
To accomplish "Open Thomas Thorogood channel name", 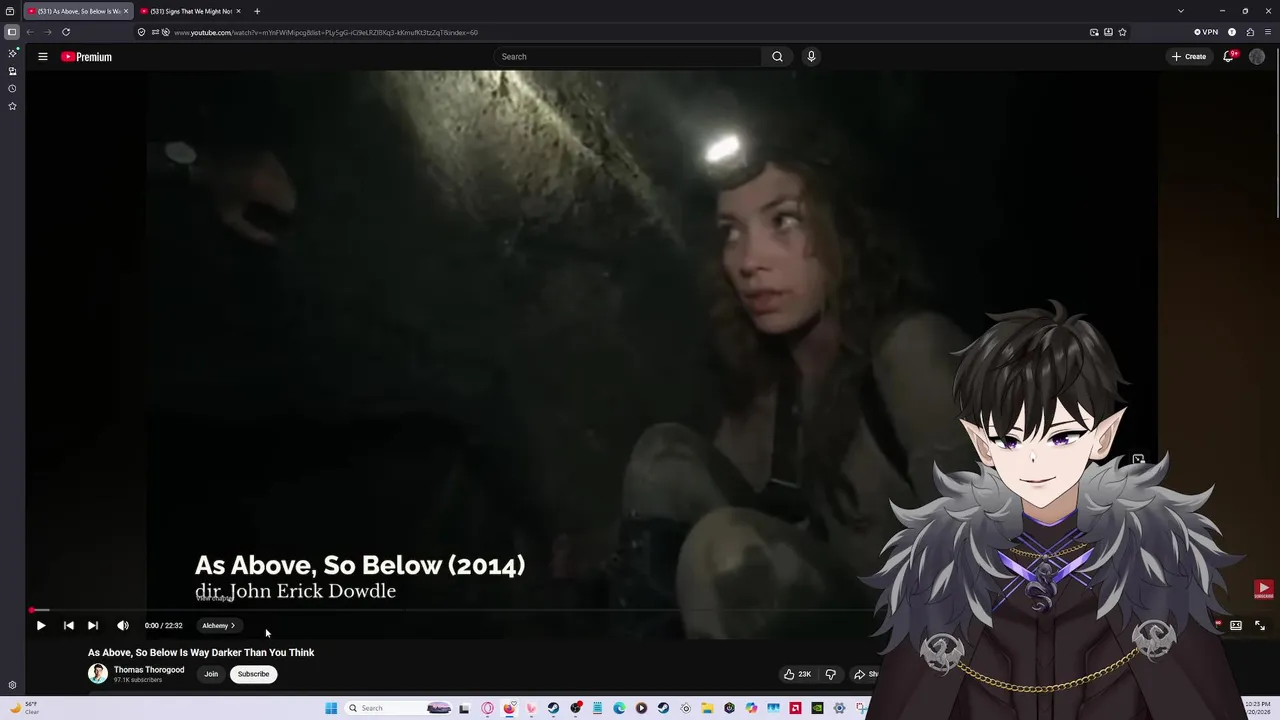I will coord(149,670).
